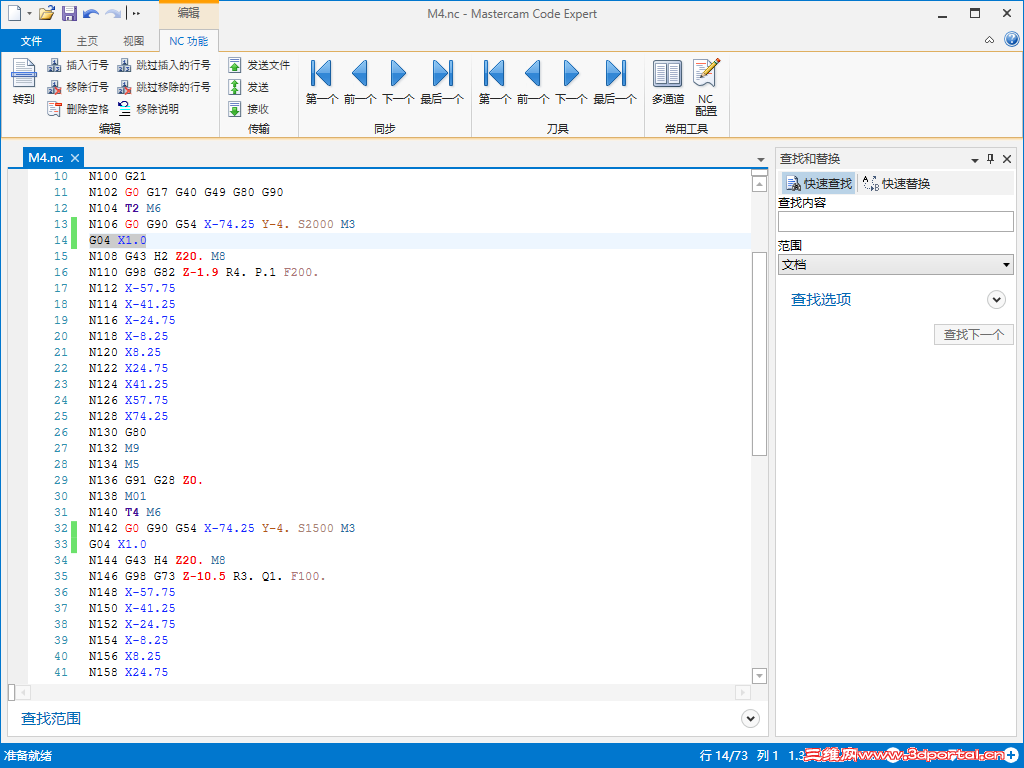
Task: Click 发送文件 send file
Action: coord(259,65)
